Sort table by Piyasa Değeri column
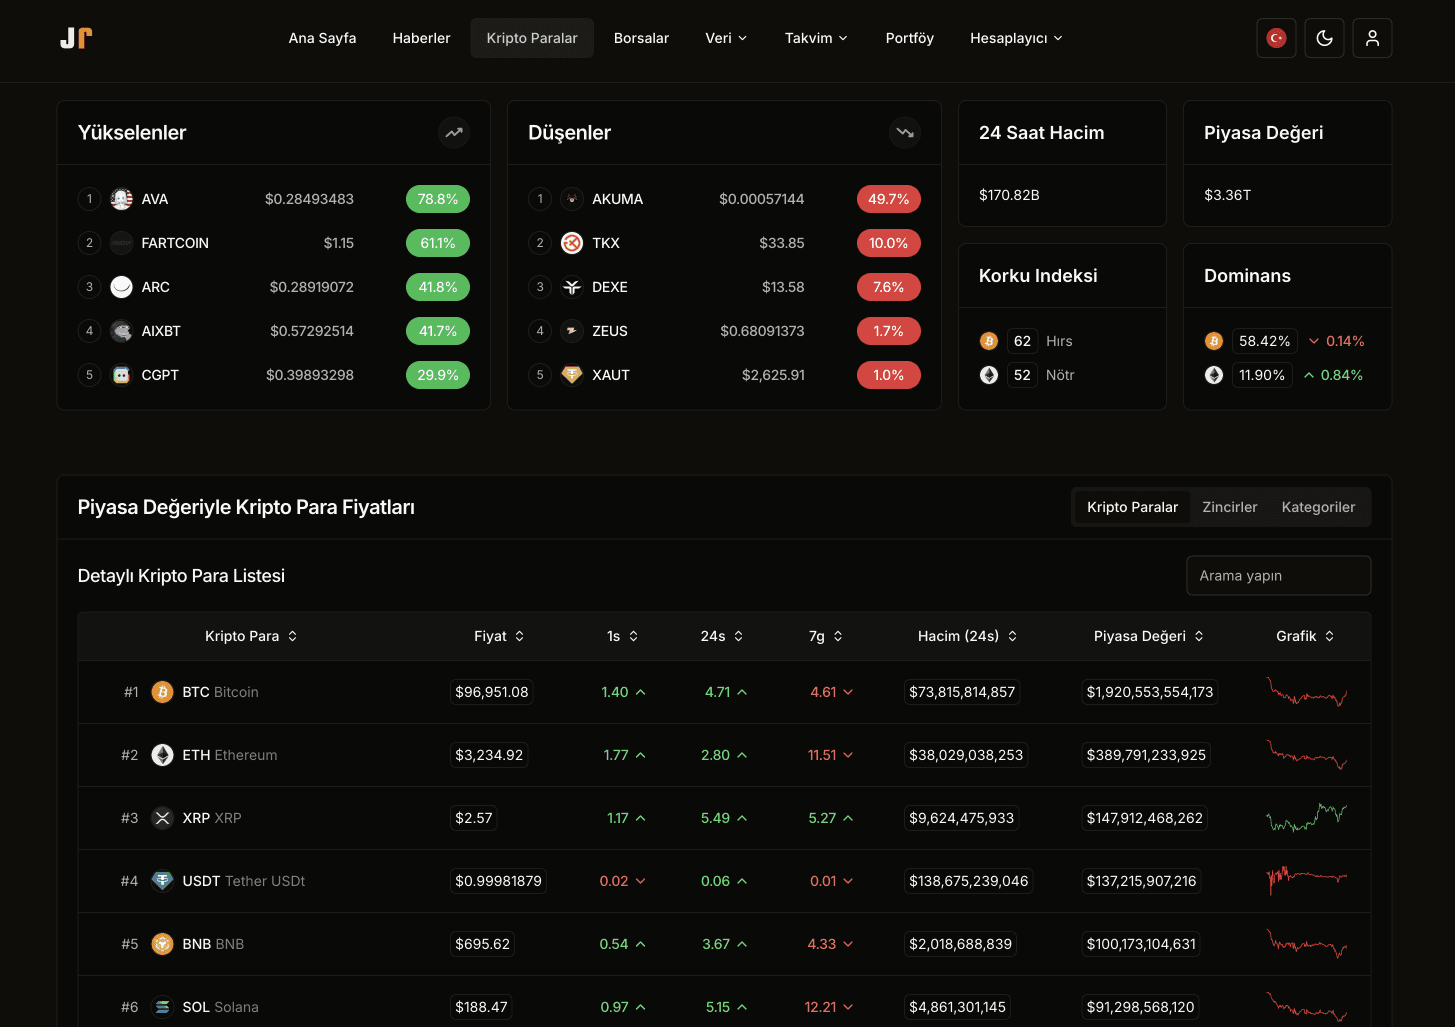 click(x=1149, y=636)
